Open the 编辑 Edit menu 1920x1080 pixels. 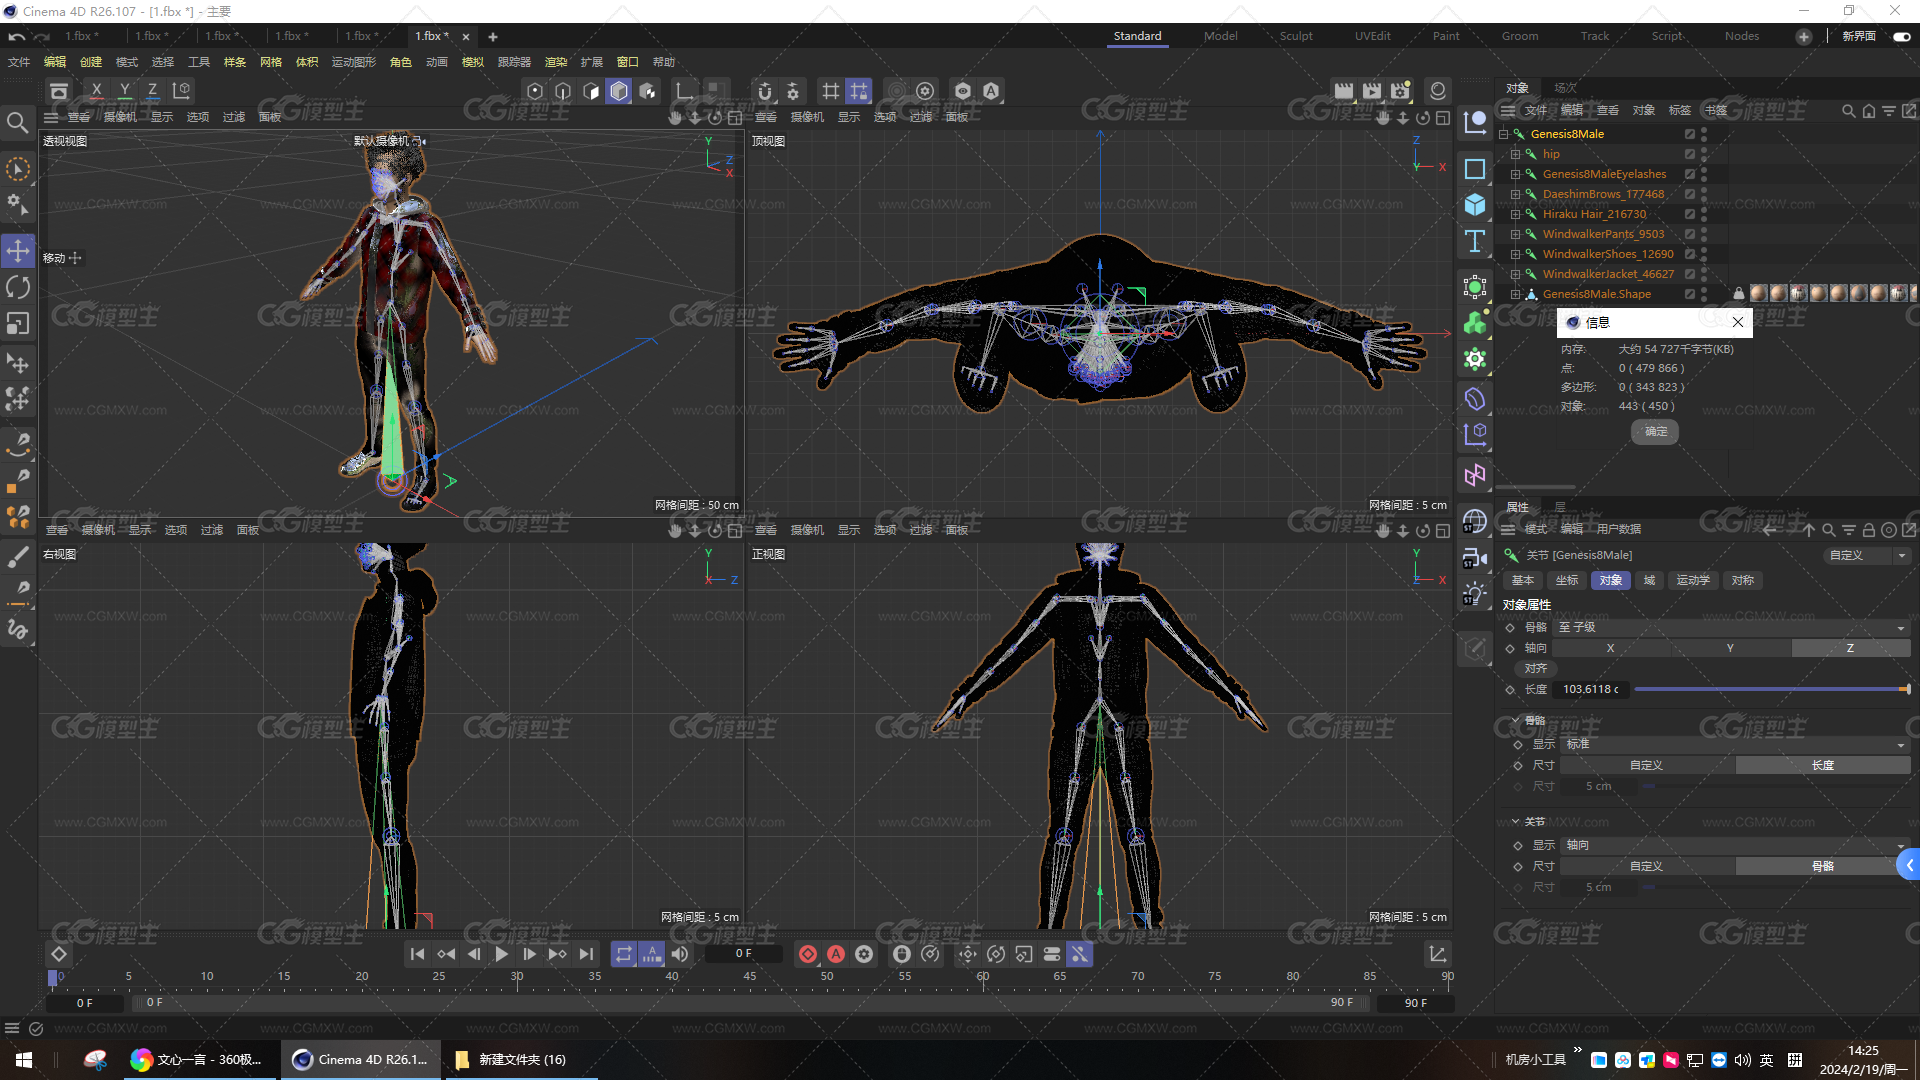(x=55, y=62)
